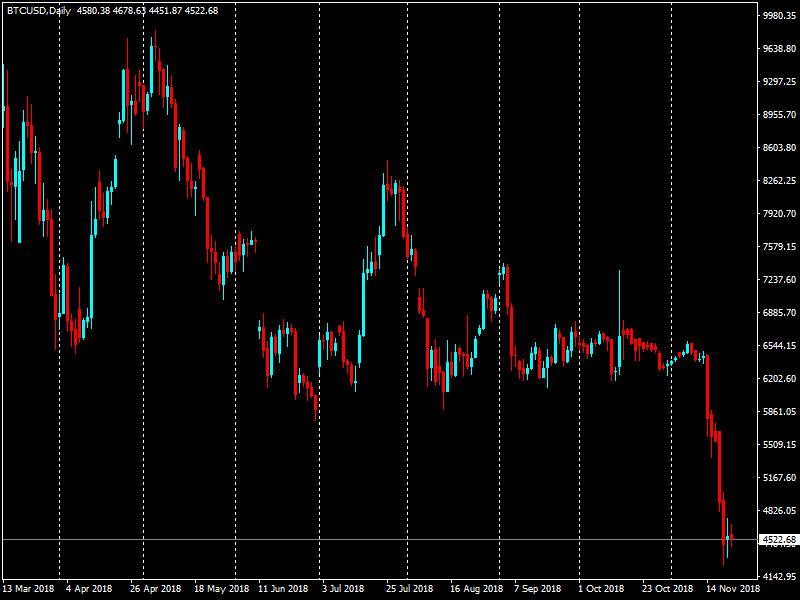Click the 8262.25 price axis label

click(x=780, y=181)
